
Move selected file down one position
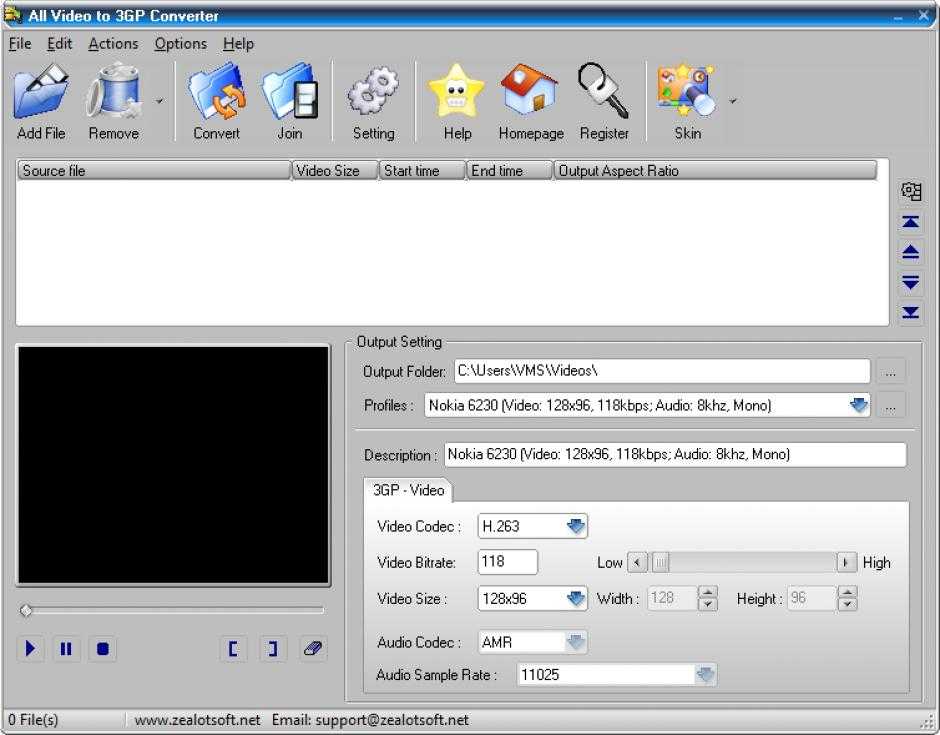911,282
